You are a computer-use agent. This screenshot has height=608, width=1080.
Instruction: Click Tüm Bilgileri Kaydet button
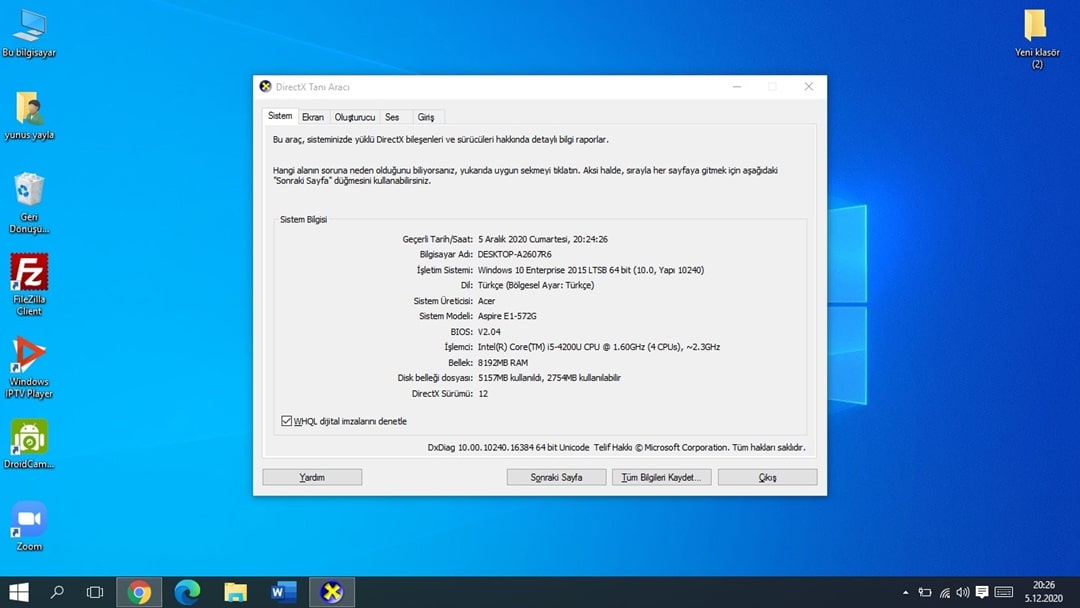coord(661,477)
